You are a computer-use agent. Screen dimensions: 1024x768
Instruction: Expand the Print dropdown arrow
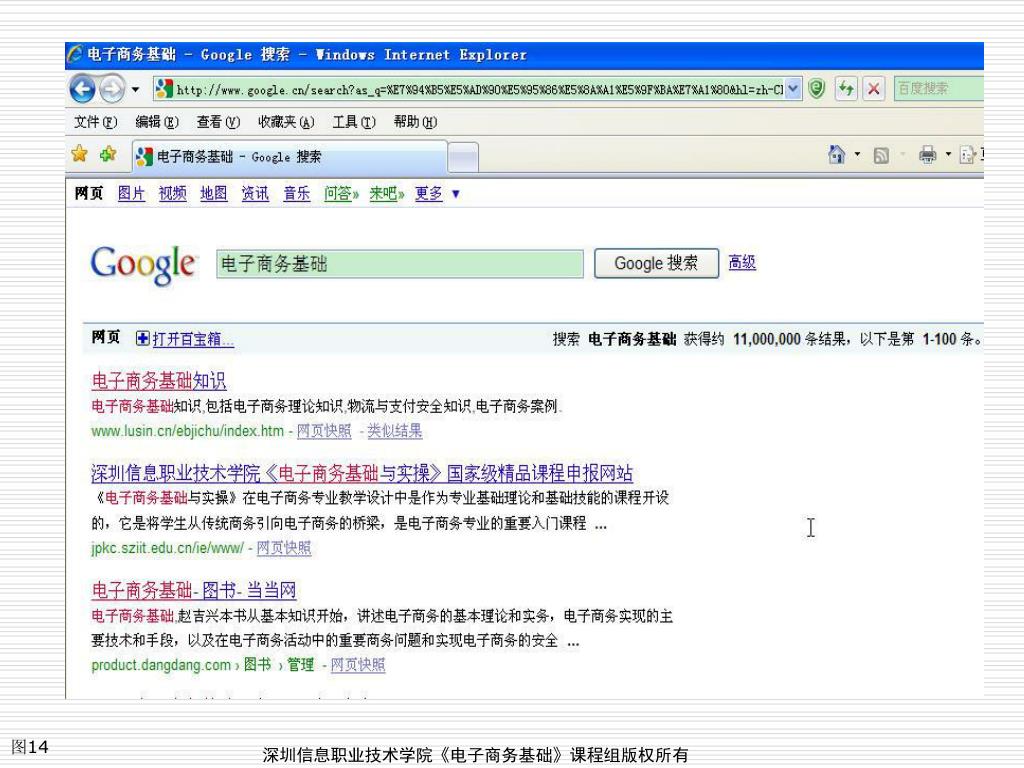(948, 154)
